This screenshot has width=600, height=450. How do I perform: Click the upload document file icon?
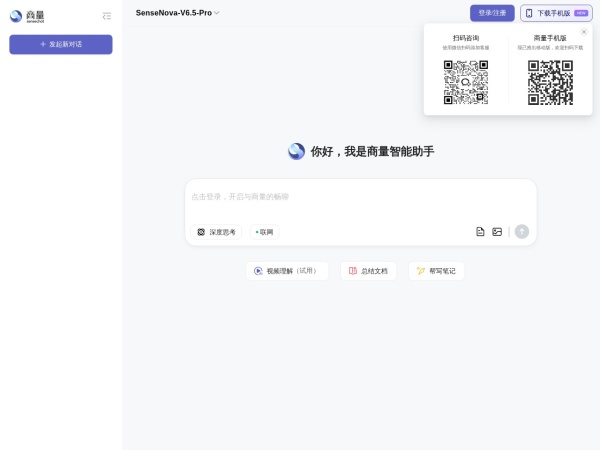(480, 232)
